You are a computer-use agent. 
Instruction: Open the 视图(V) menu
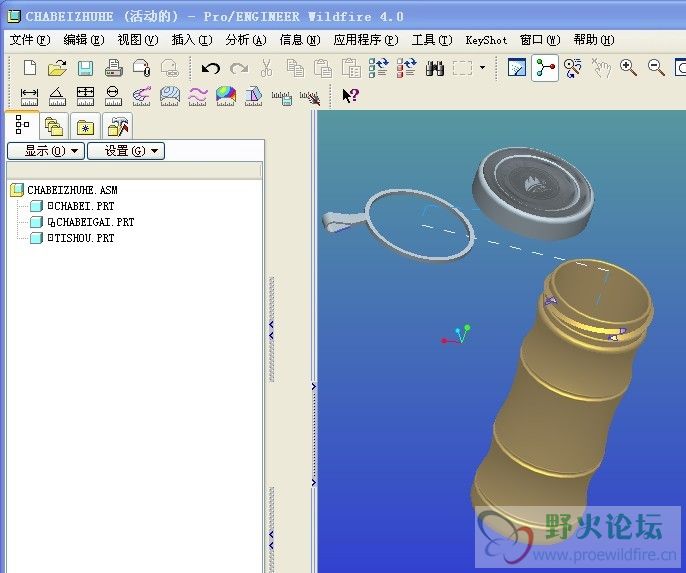point(138,40)
